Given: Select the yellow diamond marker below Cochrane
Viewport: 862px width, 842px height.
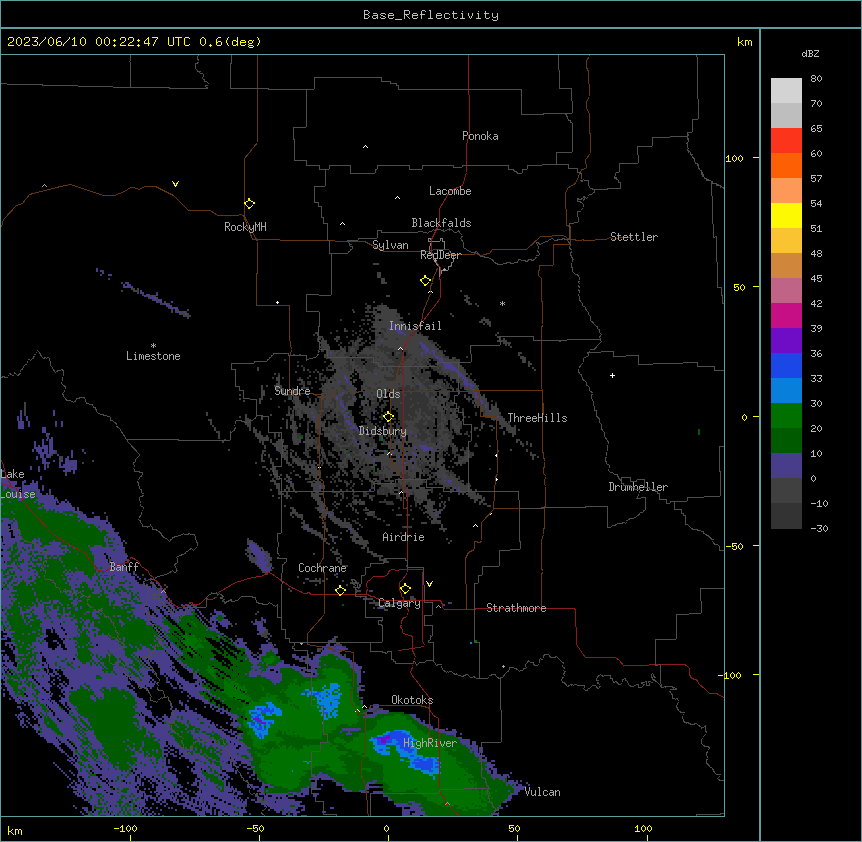Looking at the screenshot, I should pos(340,590).
